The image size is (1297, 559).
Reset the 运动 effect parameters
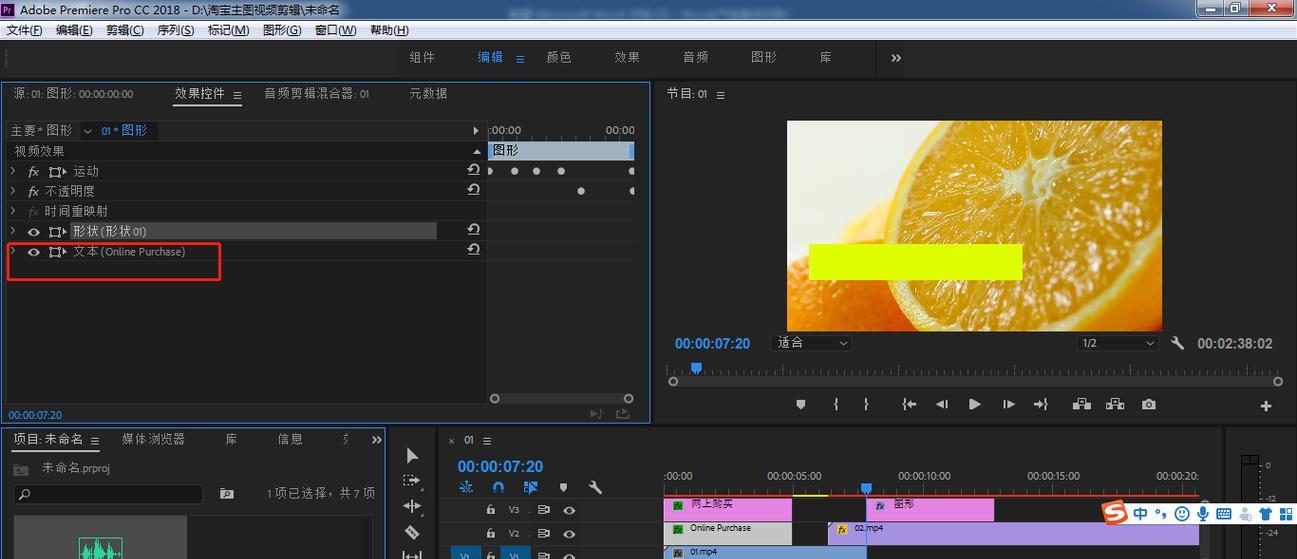pos(474,171)
